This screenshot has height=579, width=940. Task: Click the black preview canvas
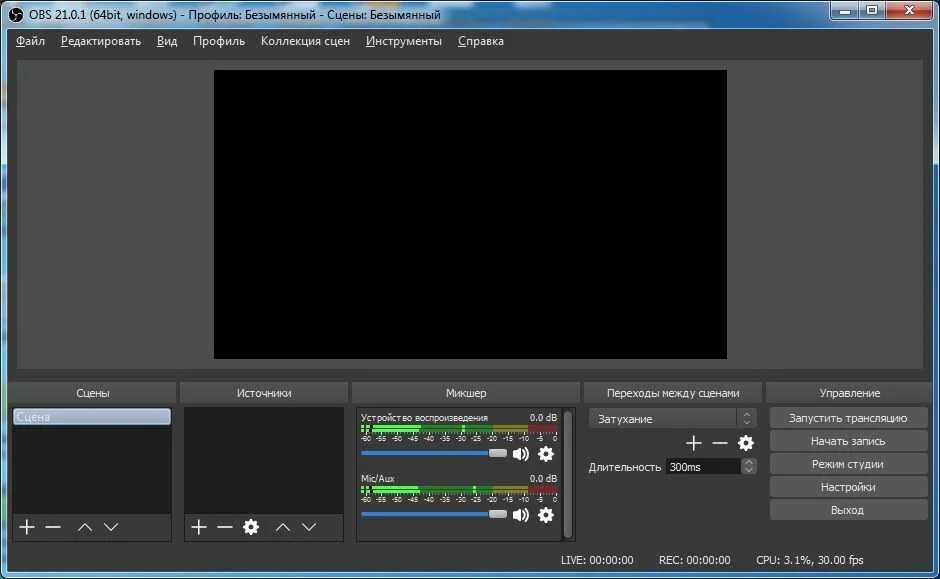(470, 215)
